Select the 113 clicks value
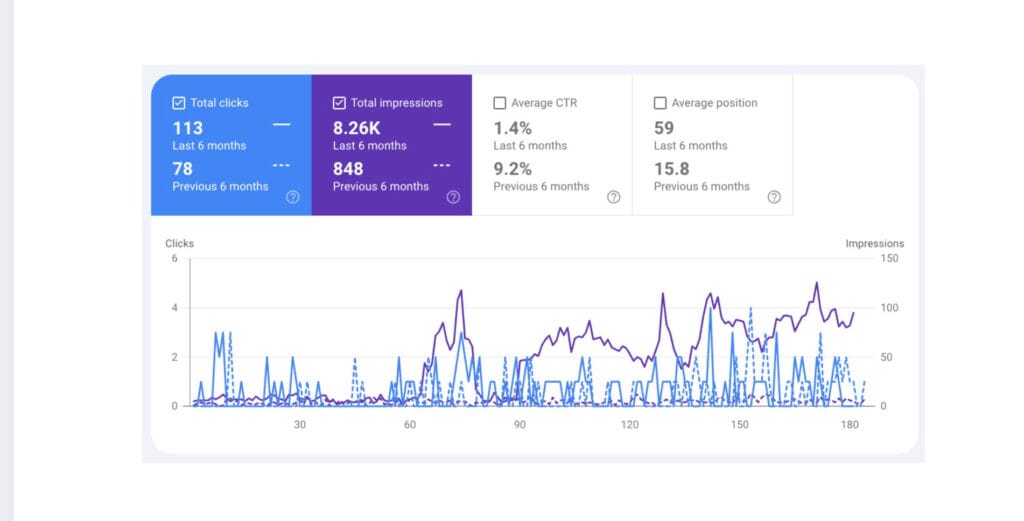Image resolution: width=1024 pixels, height=521 pixels. [x=188, y=128]
